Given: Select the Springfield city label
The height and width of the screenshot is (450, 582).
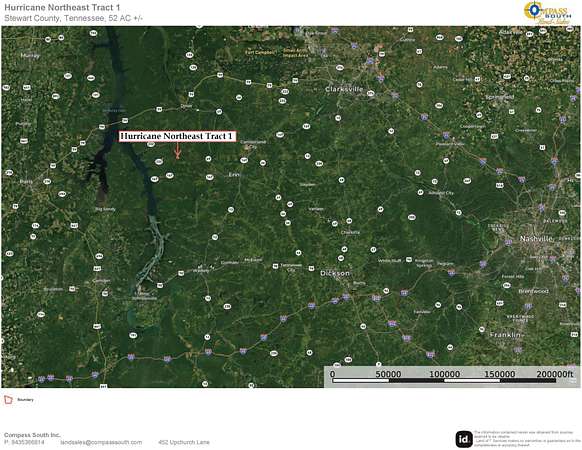Looking at the screenshot, I should point(500,97).
